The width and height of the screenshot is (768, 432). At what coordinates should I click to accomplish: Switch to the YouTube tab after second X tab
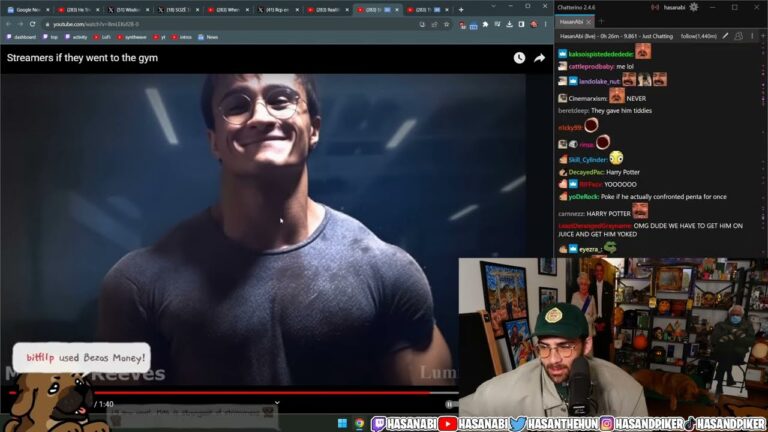(x=229, y=9)
